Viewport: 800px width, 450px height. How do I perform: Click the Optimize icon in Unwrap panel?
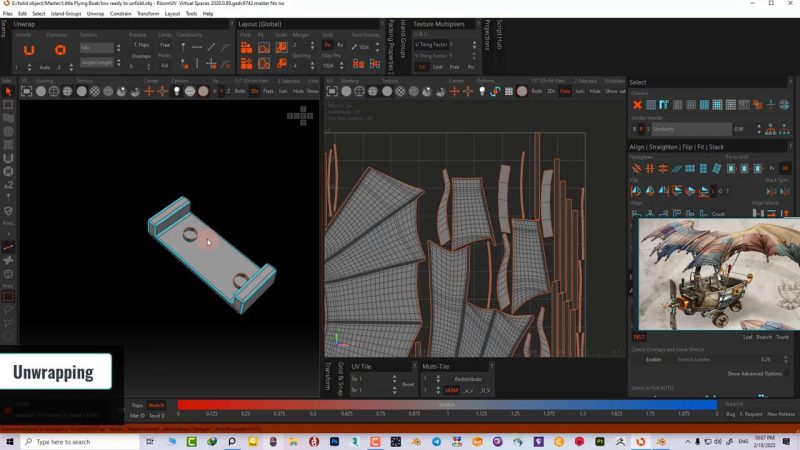tap(59, 50)
